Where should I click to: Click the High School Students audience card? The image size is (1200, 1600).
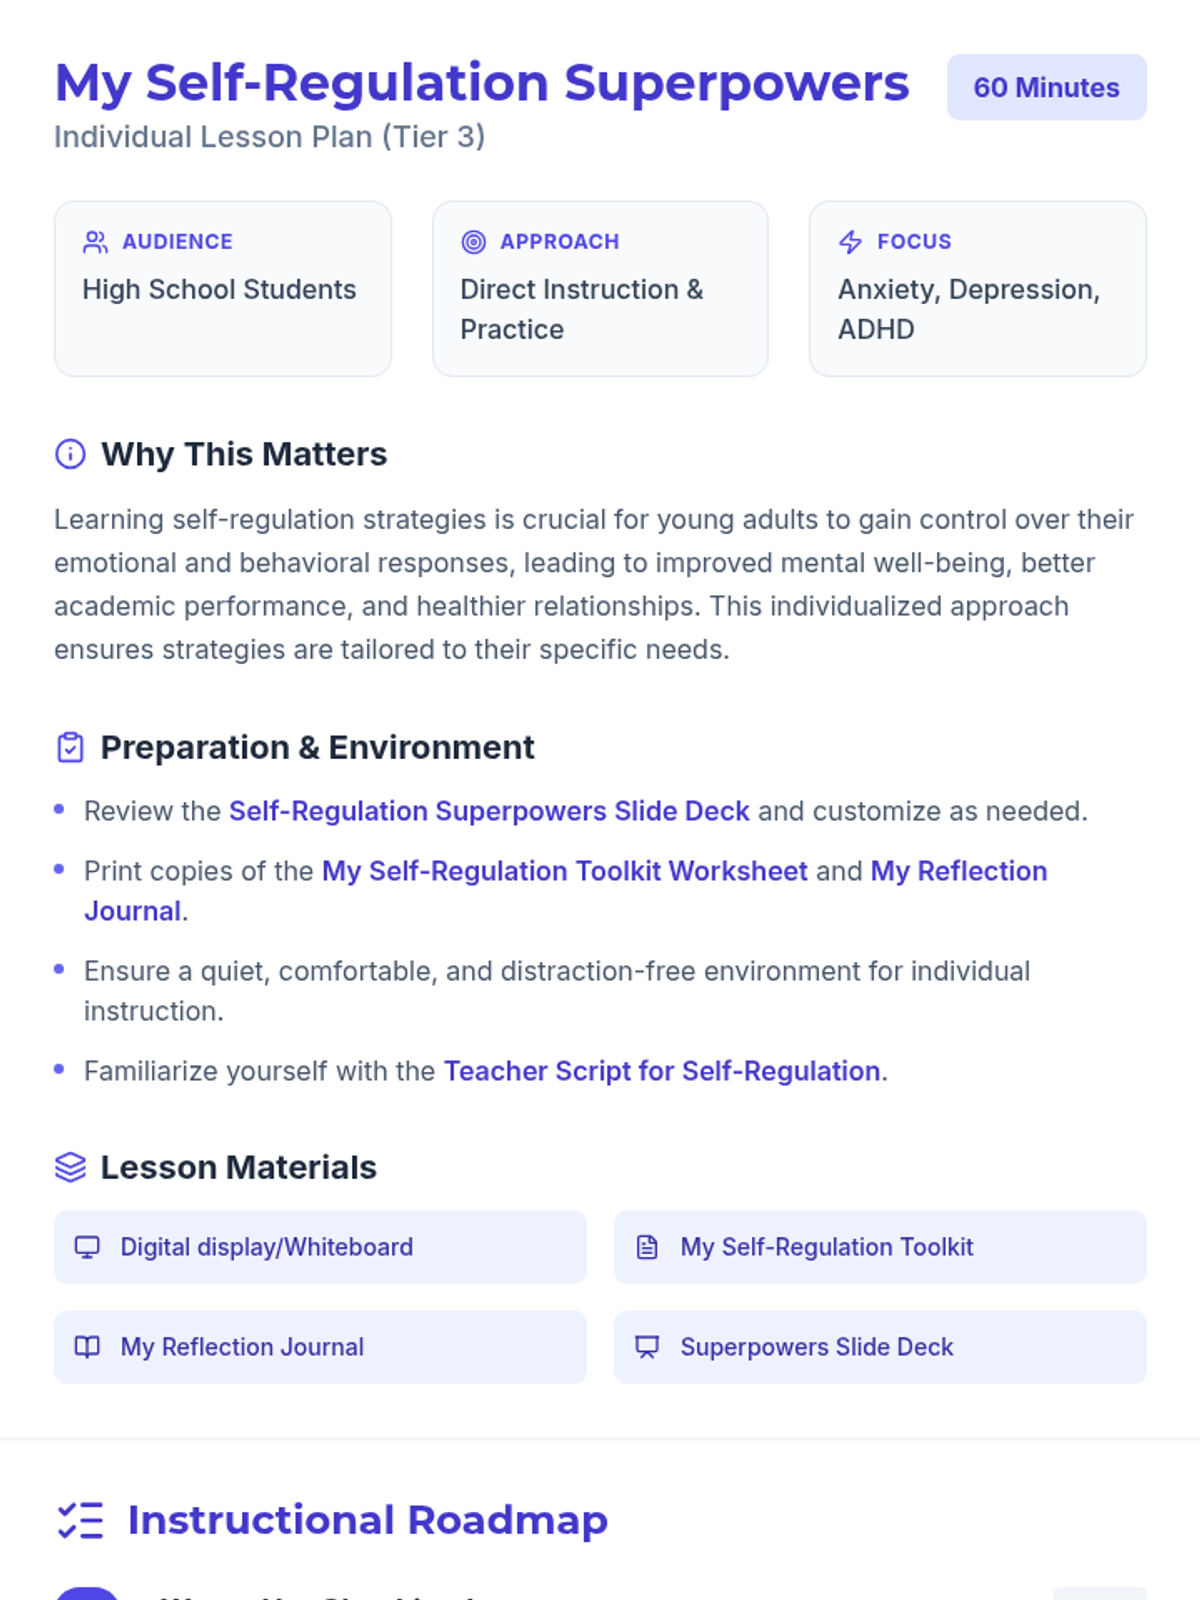222,289
